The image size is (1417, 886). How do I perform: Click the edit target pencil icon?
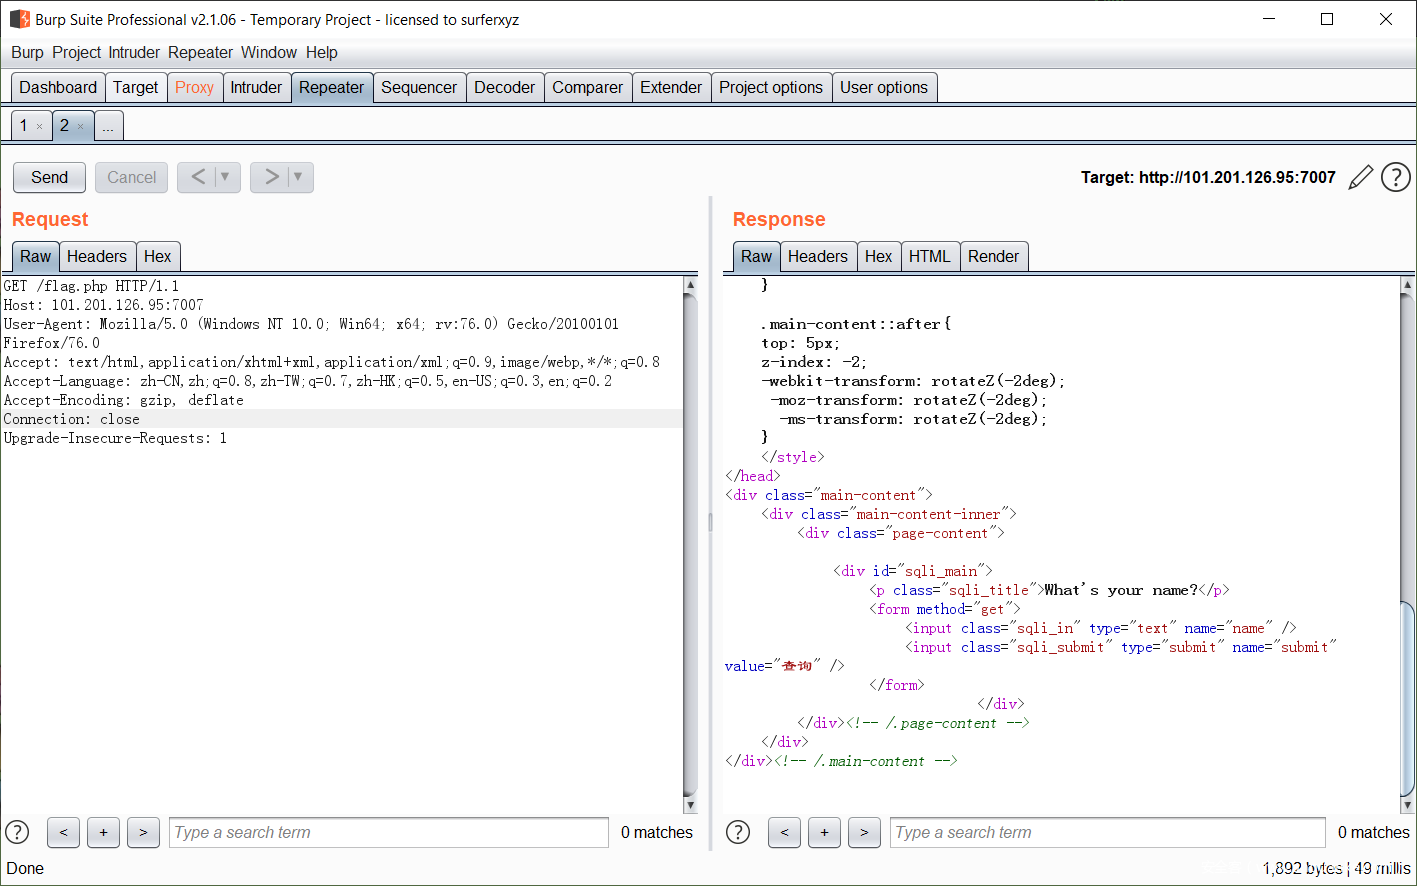coord(1360,177)
